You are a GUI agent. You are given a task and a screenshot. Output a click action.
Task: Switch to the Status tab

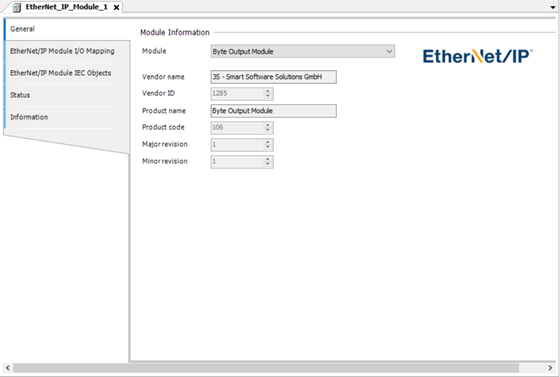point(67,95)
